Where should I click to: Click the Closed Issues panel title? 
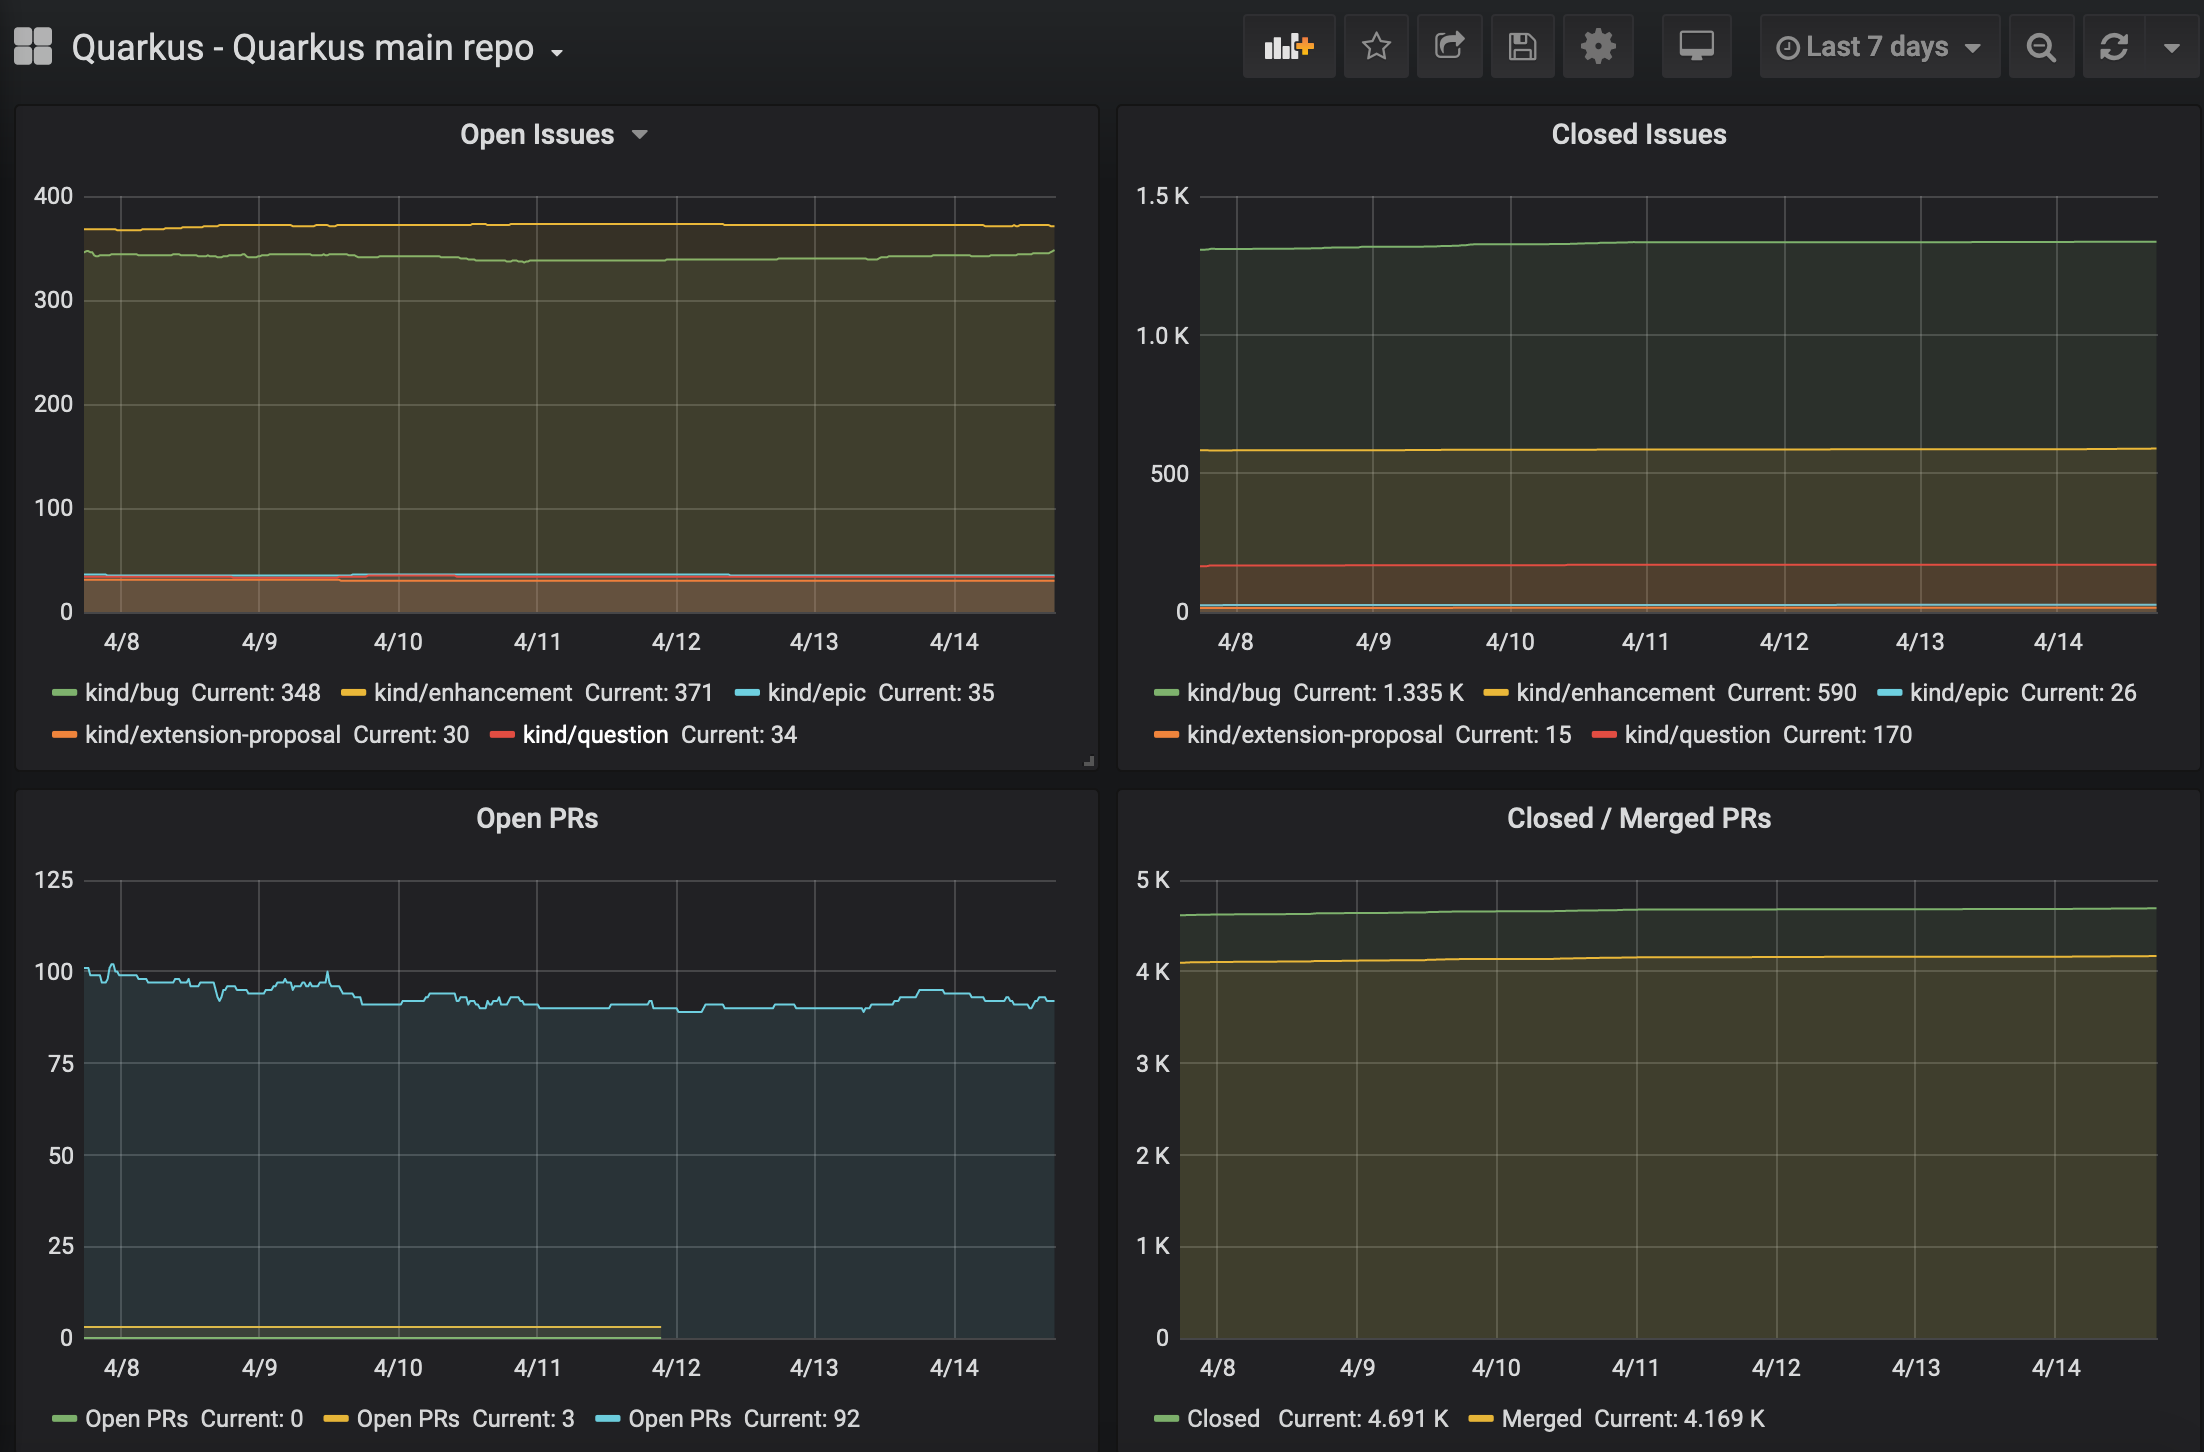click(x=1638, y=134)
